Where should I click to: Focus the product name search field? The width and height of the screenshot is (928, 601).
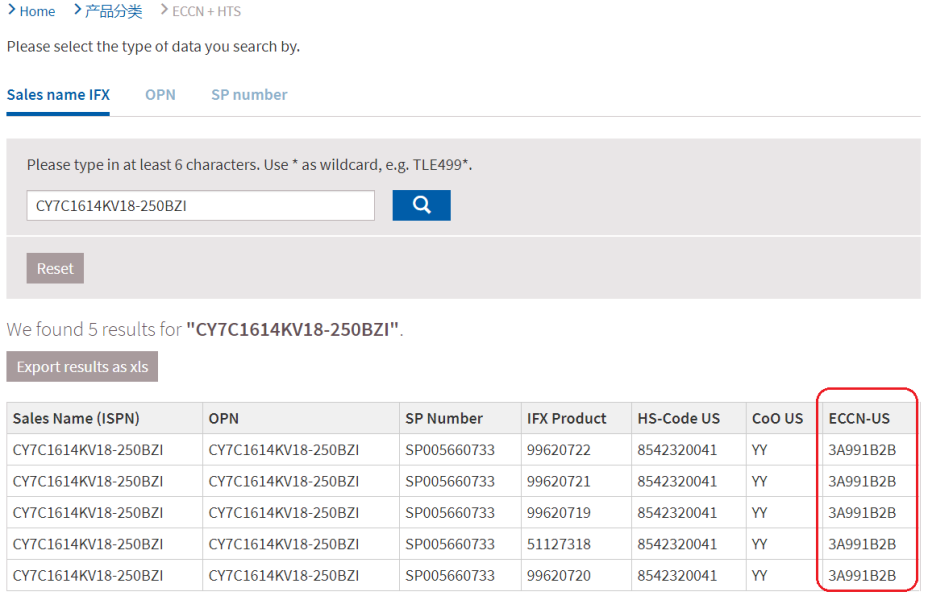click(200, 206)
